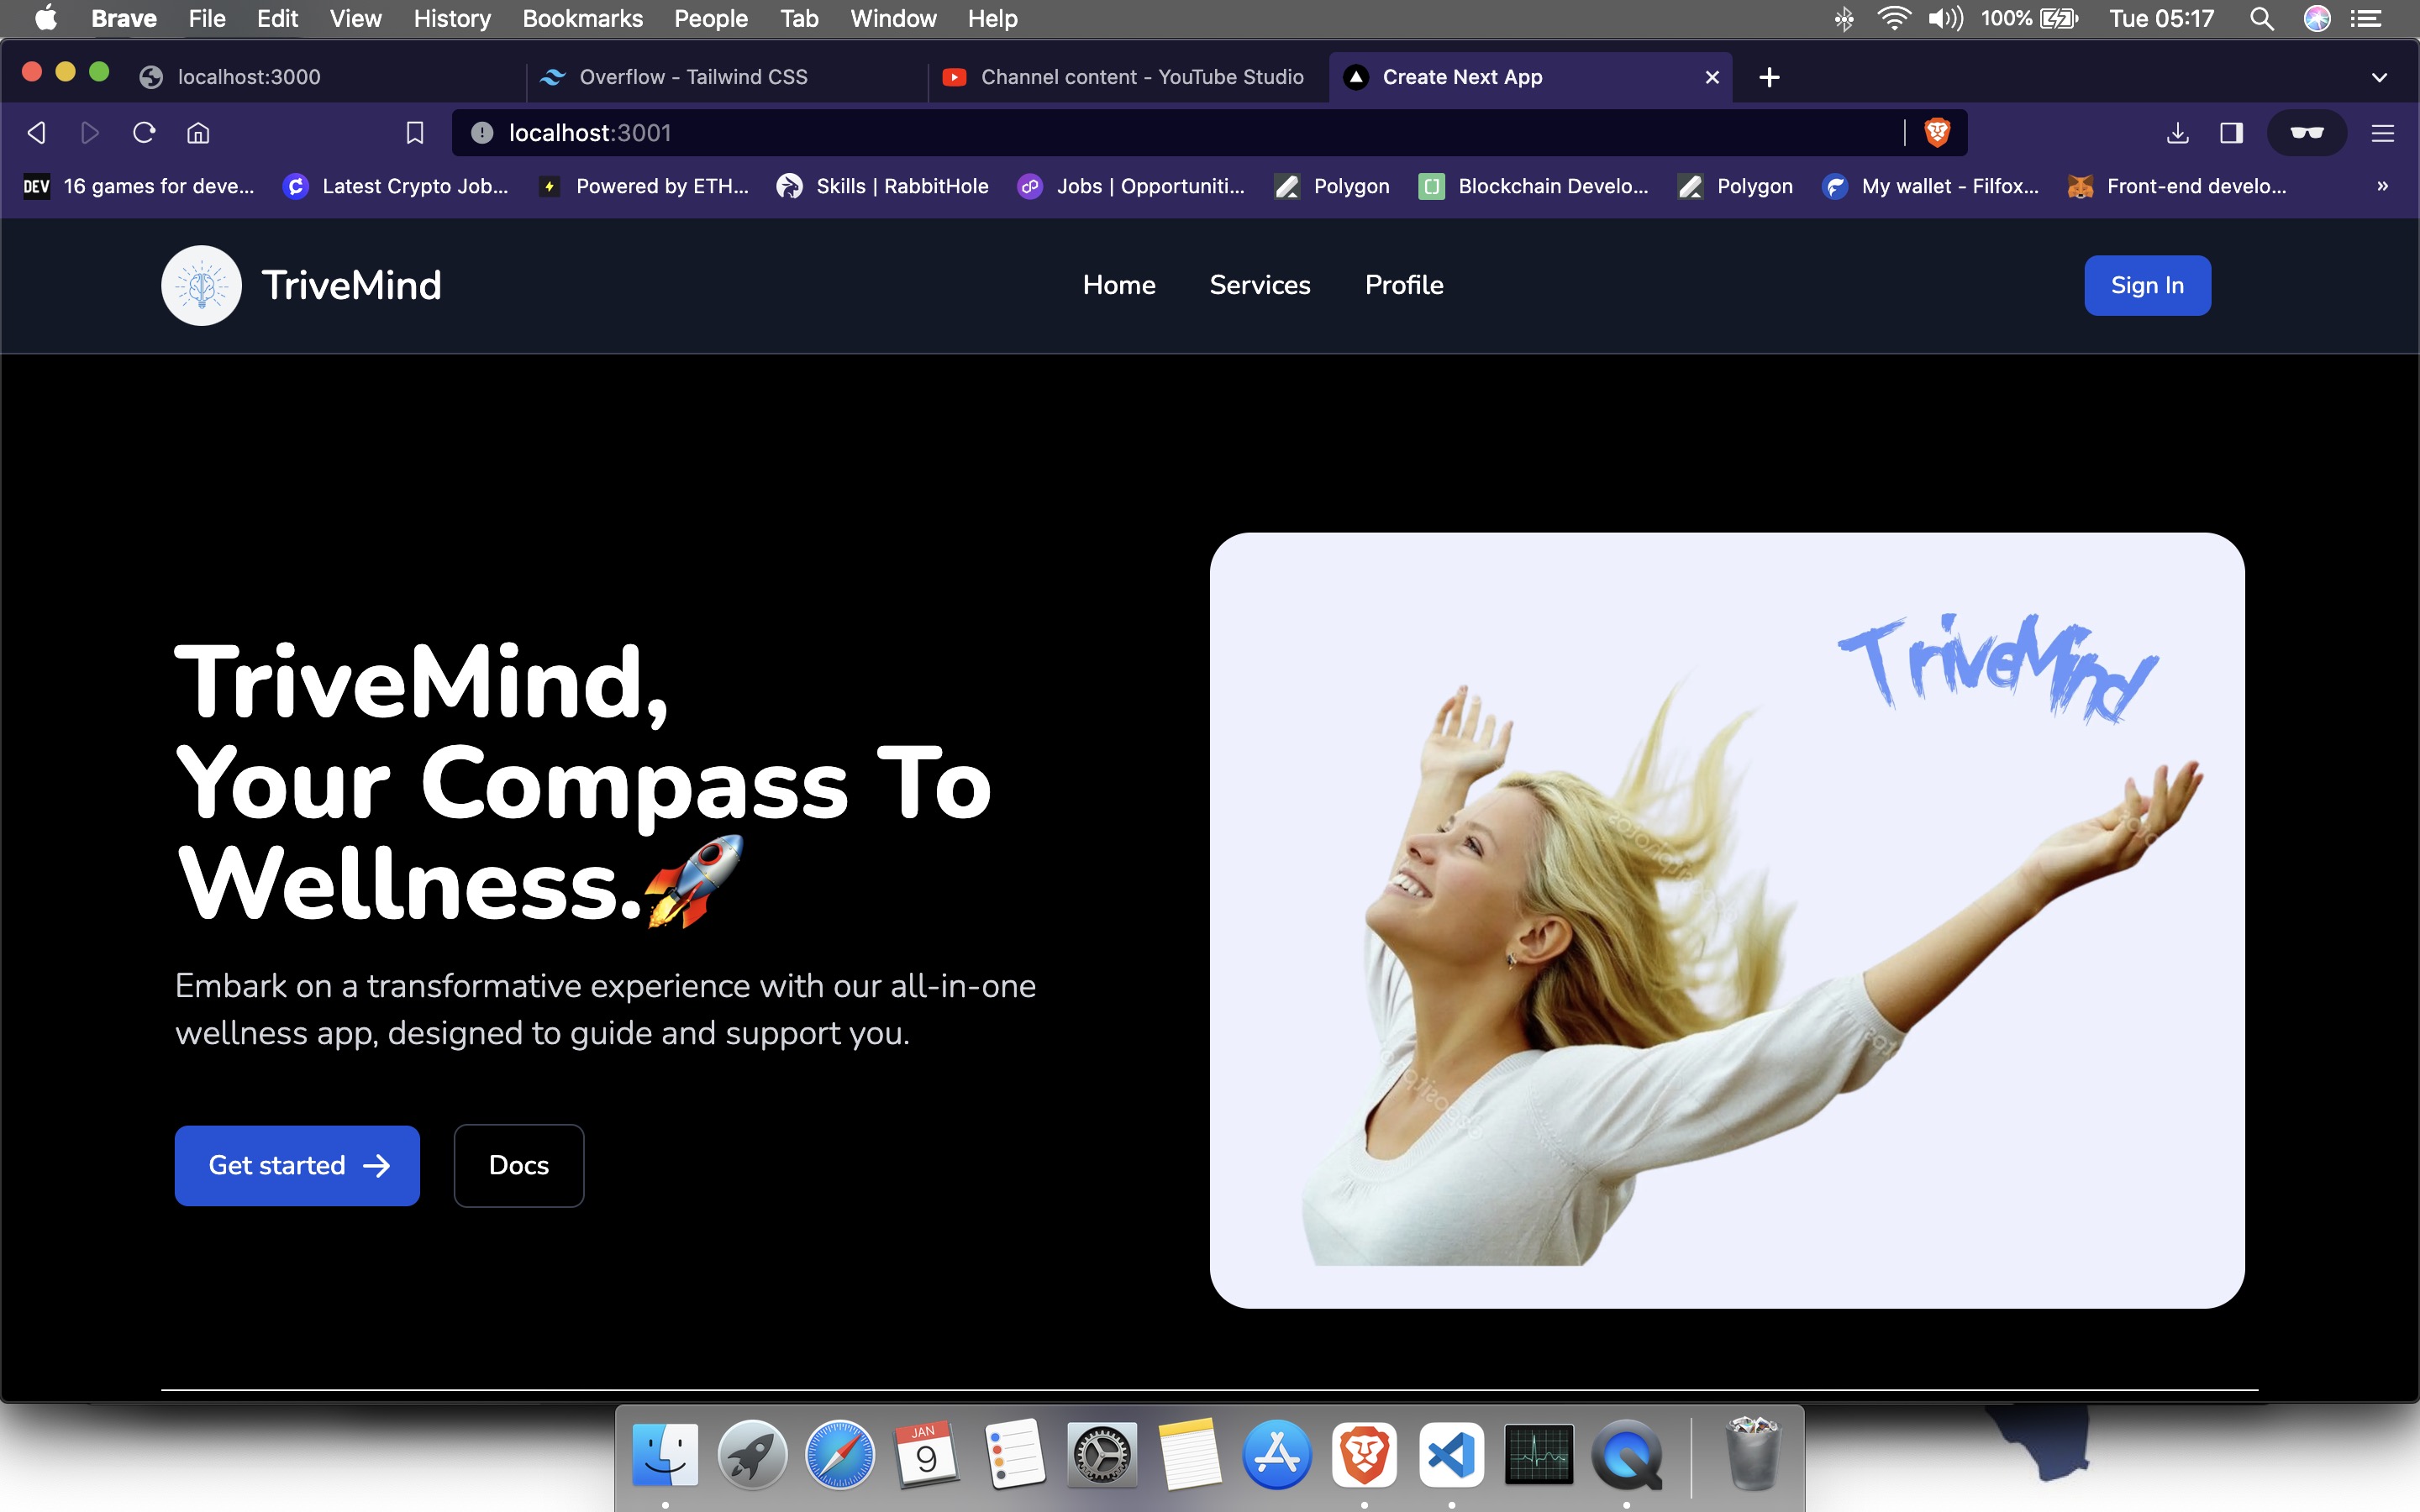Image resolution: width=2420 pixels, height=1512 pixels.
Task: Click the Brave Shields lion icon
Action: [x=1937, y=133]
